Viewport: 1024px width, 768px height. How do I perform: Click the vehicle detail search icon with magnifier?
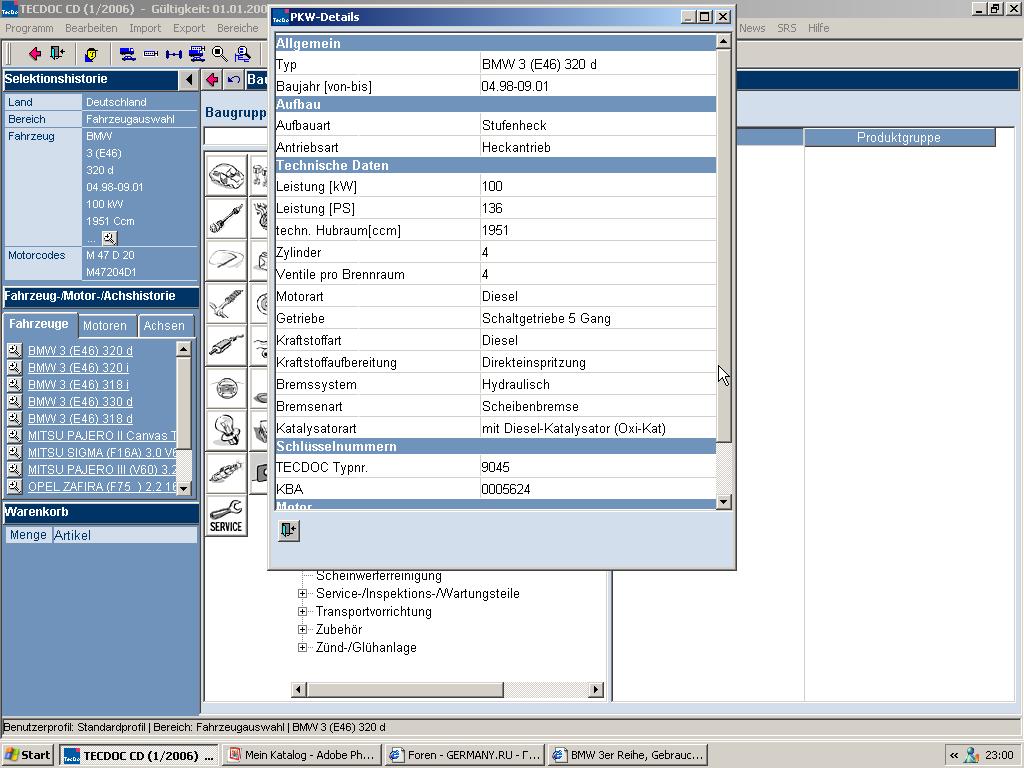(242, 54)
